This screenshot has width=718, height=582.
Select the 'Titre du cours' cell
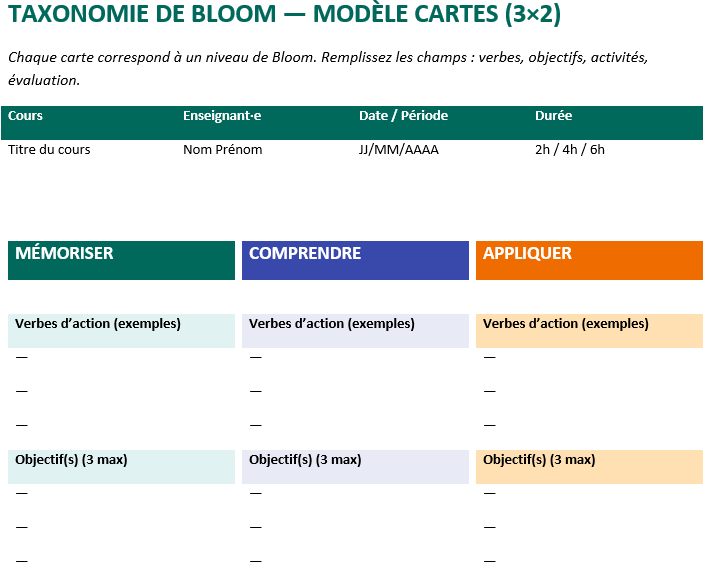tap(49, 150)
